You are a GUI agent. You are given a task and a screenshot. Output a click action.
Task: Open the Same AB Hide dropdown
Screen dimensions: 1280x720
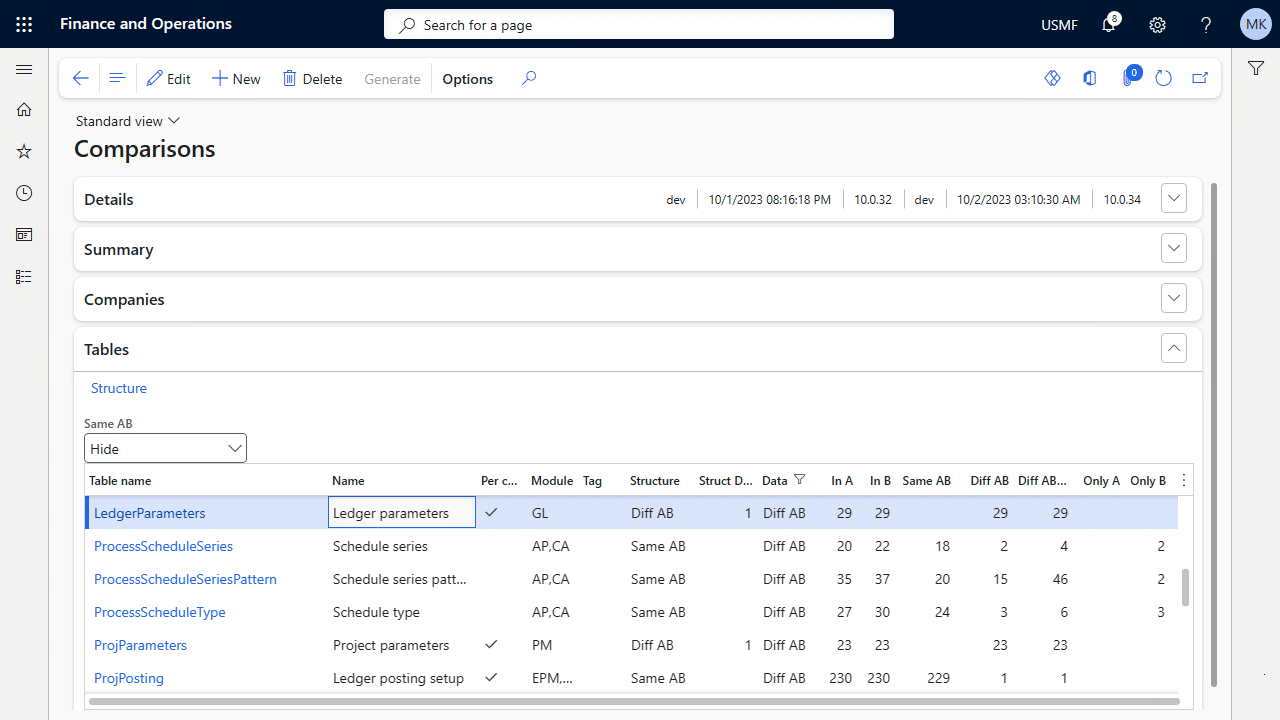click(x=165, y=449)
